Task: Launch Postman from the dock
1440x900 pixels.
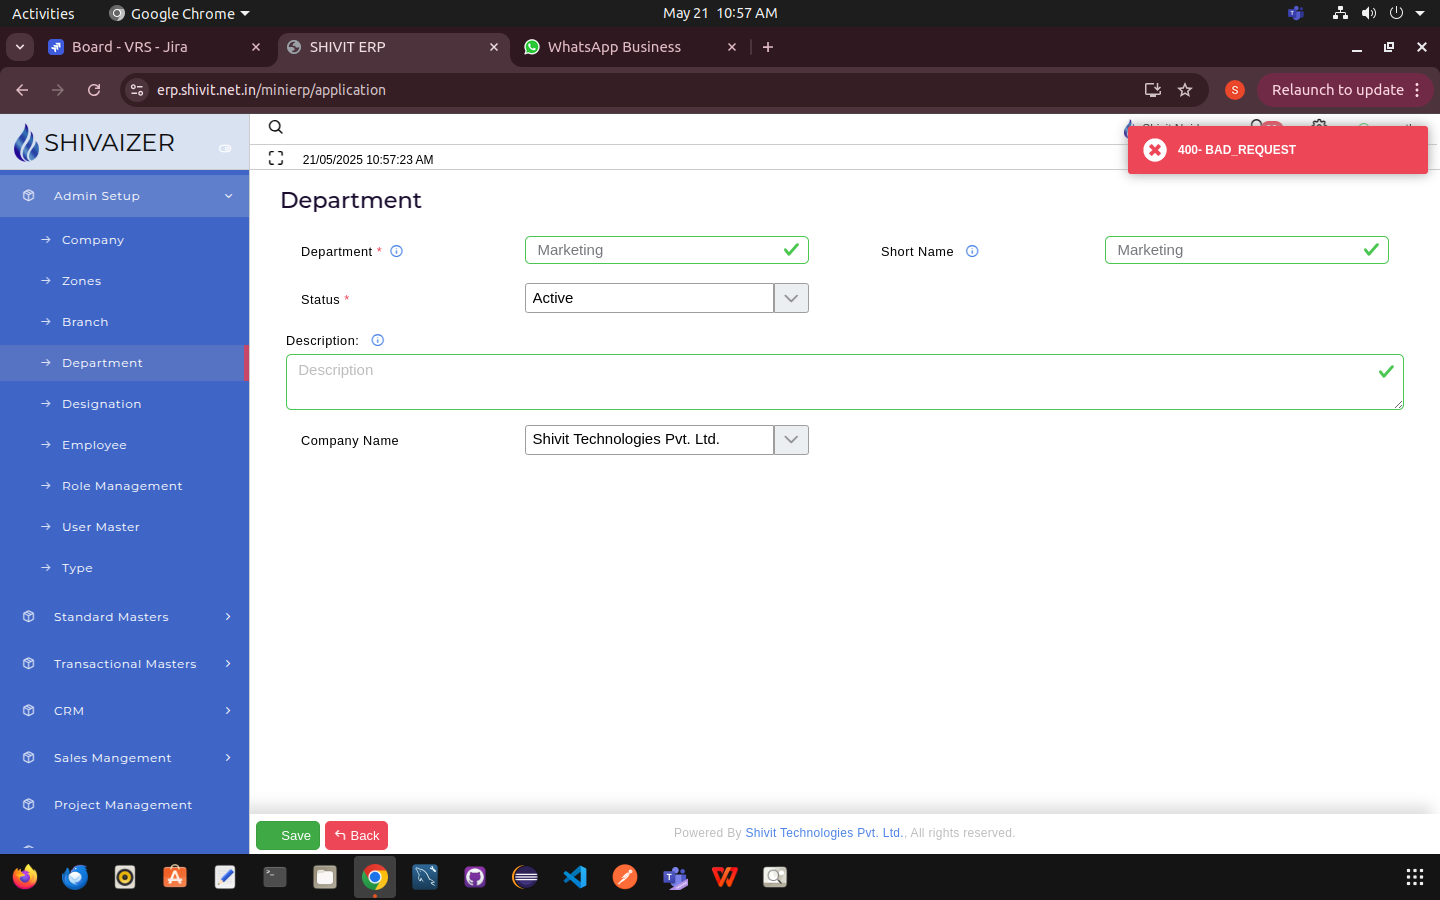Action: [x=625, y=877]
